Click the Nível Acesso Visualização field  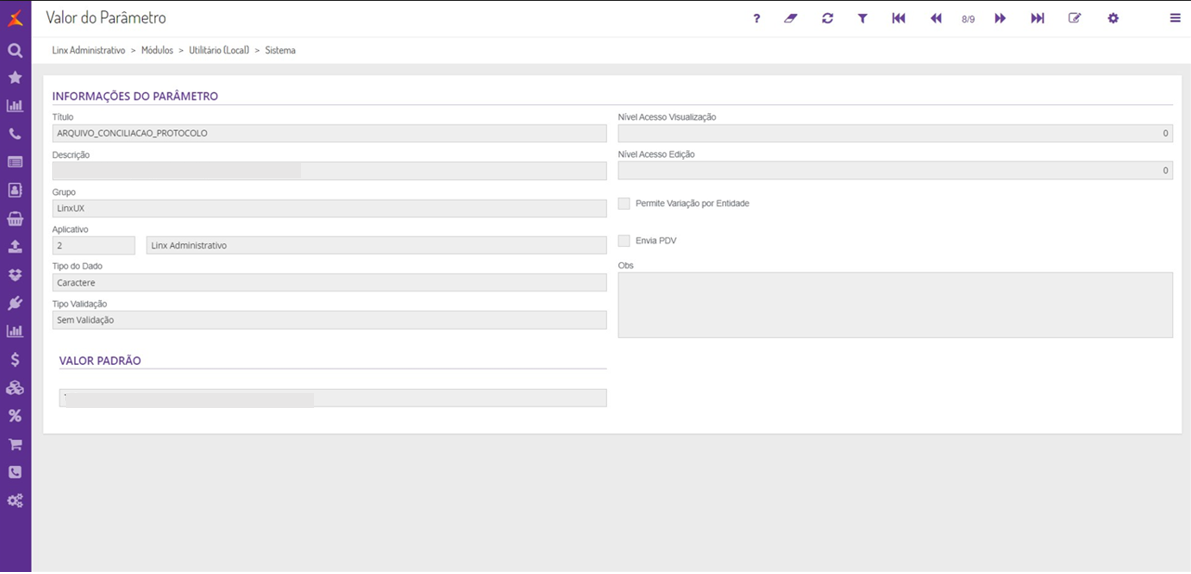pos(896,134)
